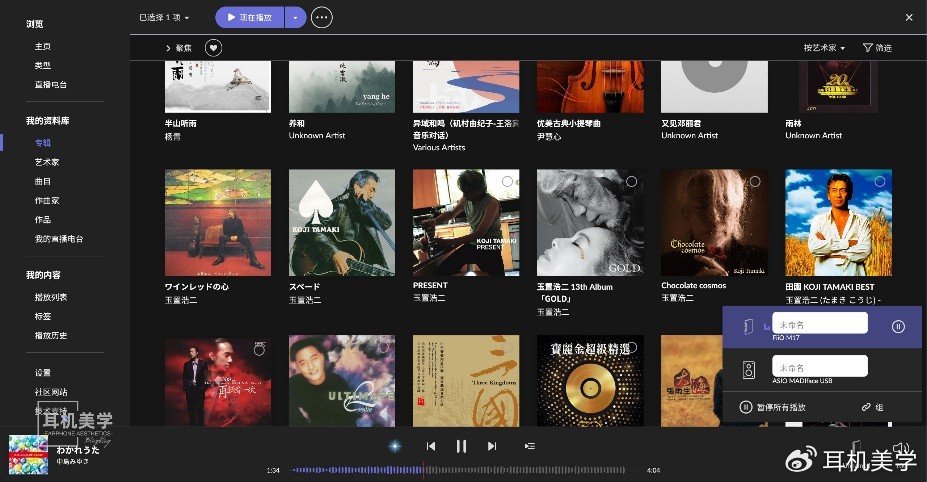This screenshot has width=927, height=482.
Task: Click the signal path star icon
Action: pos(394,446)
